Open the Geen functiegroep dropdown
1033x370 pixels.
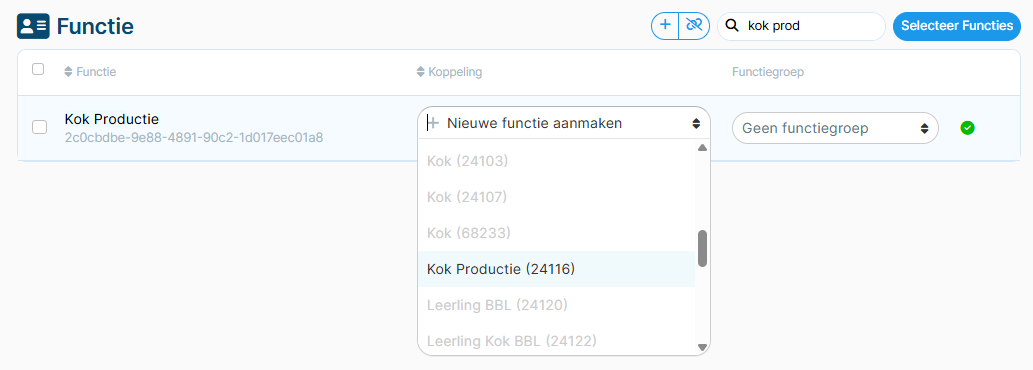(x=835, y=128)
